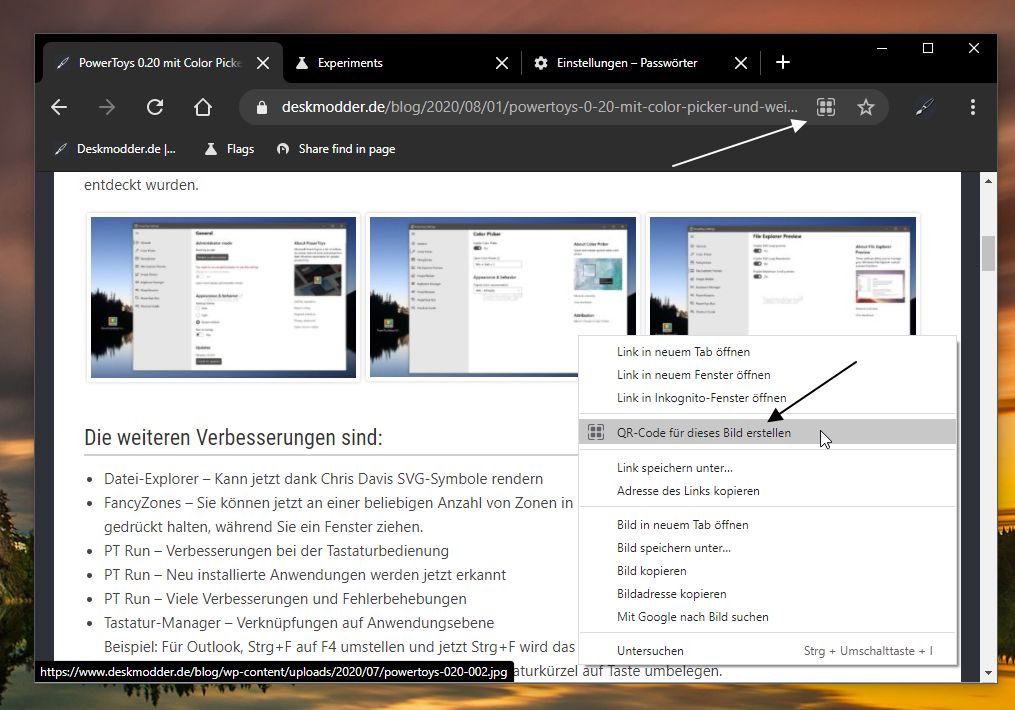Viewport: 1015px width, 710px height.
Task: Maximize the Chrome window
Action: pos(928,49)
